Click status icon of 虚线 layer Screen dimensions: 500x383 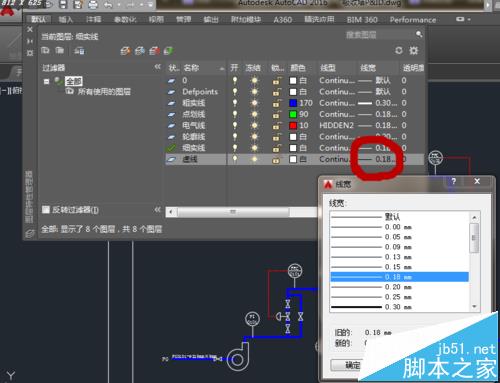[x=171, y=159]
